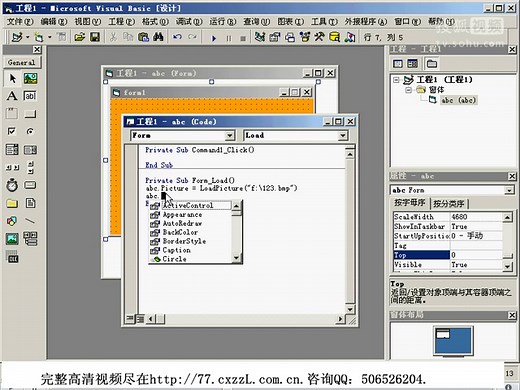
Task: Click the Top property value field
Action: [476, 255]
